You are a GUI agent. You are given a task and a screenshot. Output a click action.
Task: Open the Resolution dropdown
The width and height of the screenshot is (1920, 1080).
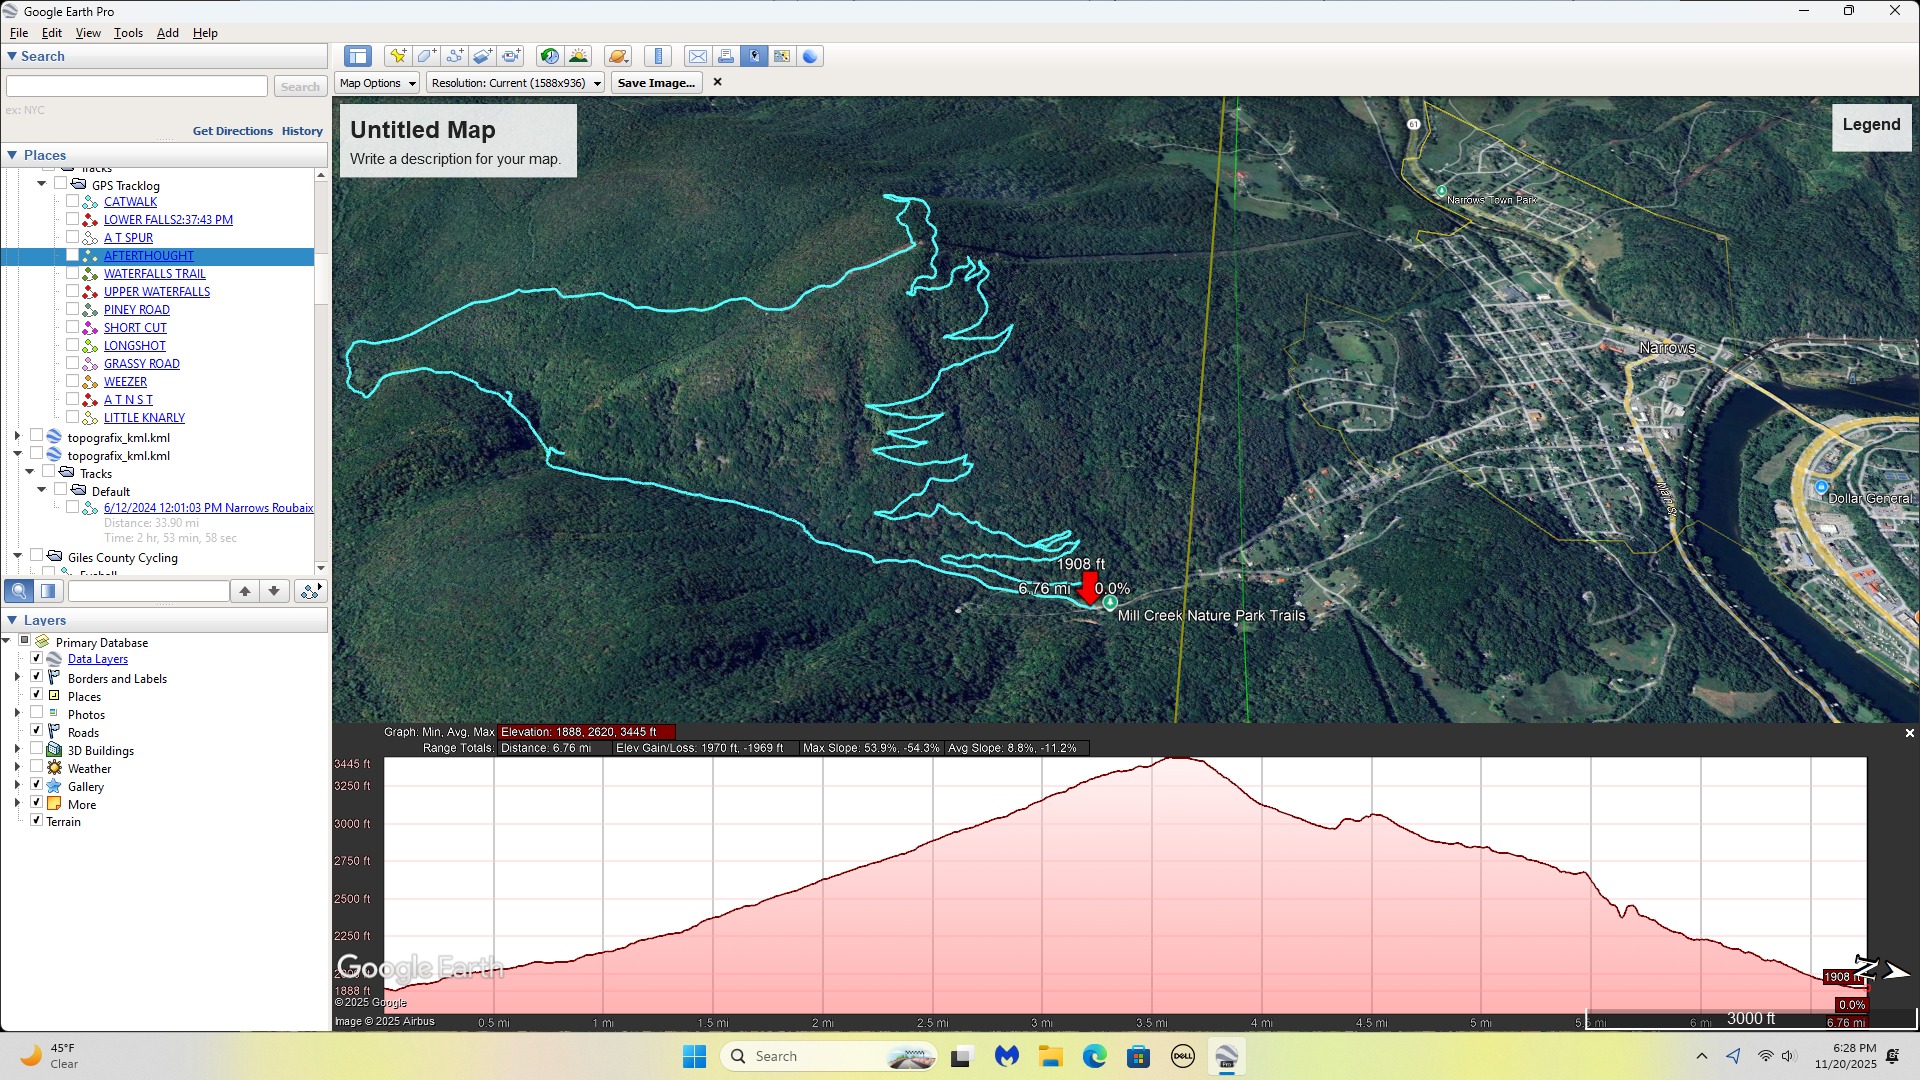[x=516, y=83]
